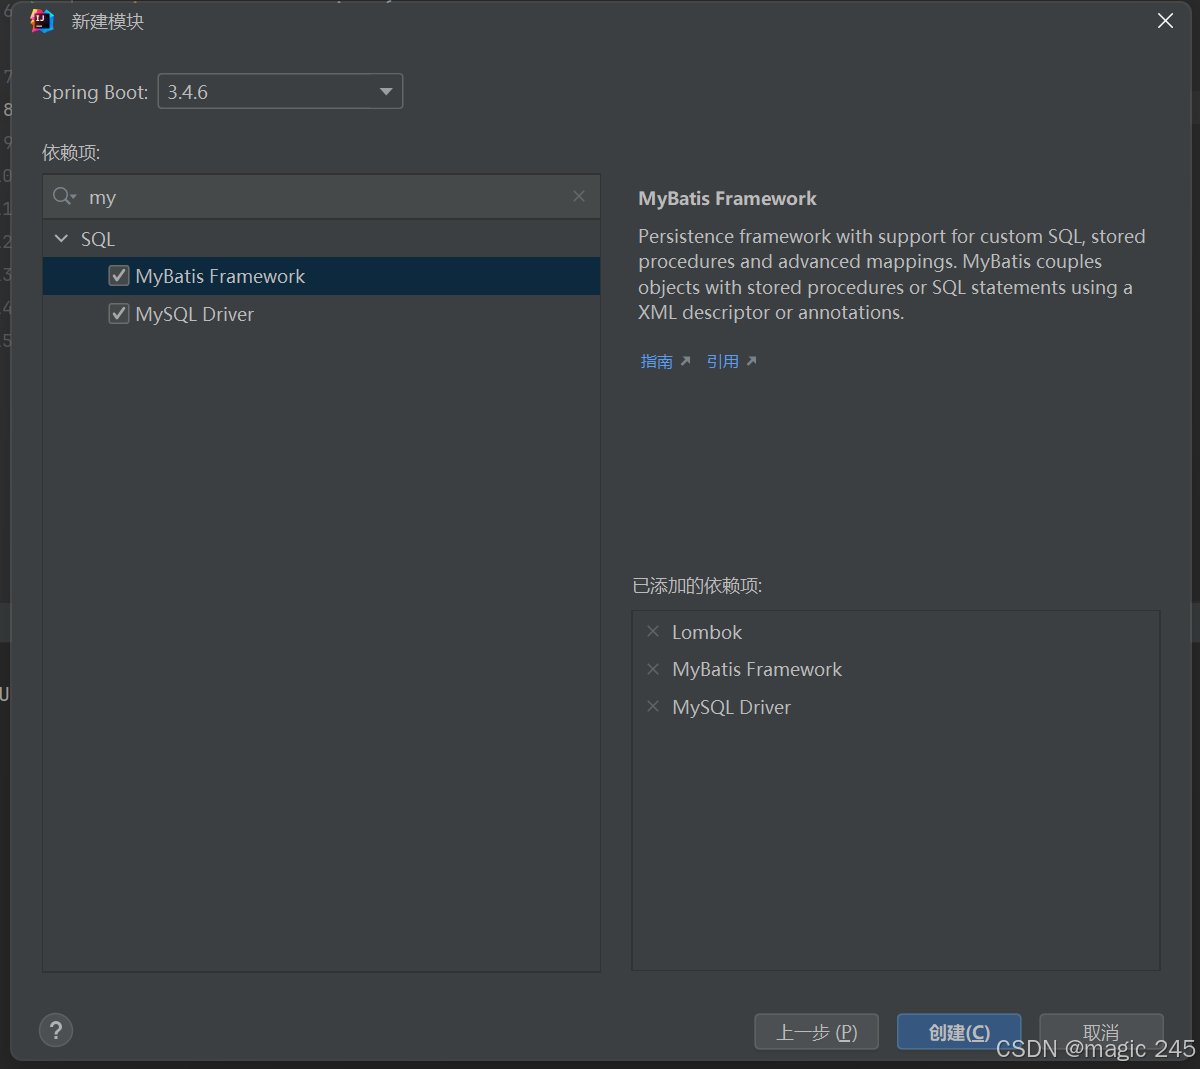Clear the dependency search text
Image resolution: width=1200 pixels, height=1069 pixels.
(579, 196)
